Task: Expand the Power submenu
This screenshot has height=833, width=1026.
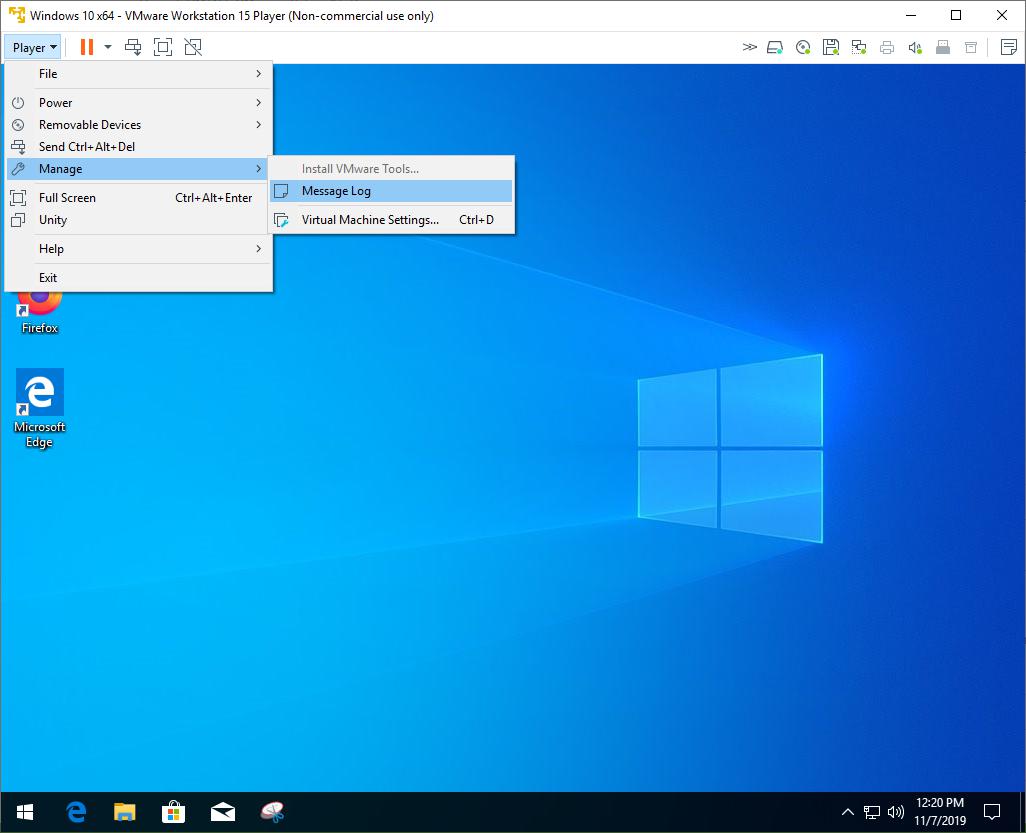Action: pyautogui.click(x=120, y=102)
